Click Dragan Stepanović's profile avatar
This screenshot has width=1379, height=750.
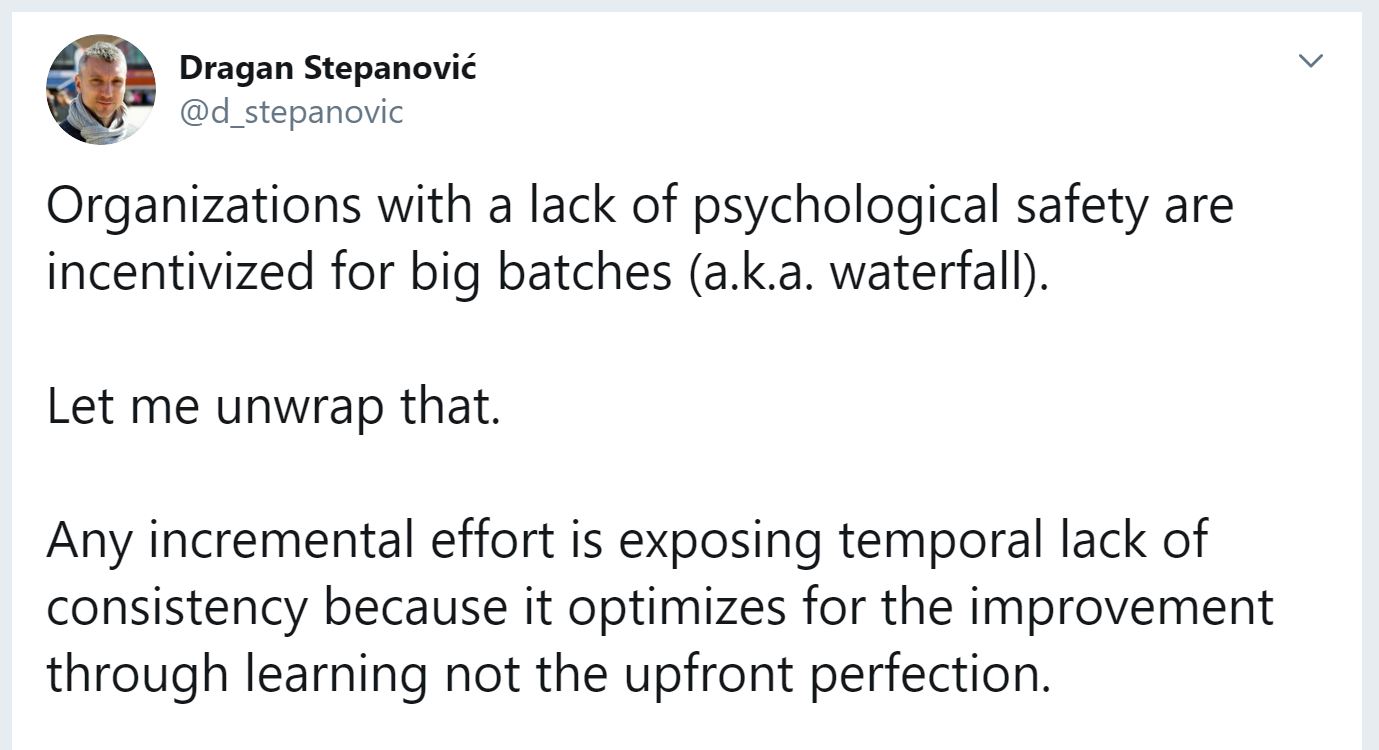(101, 90)
